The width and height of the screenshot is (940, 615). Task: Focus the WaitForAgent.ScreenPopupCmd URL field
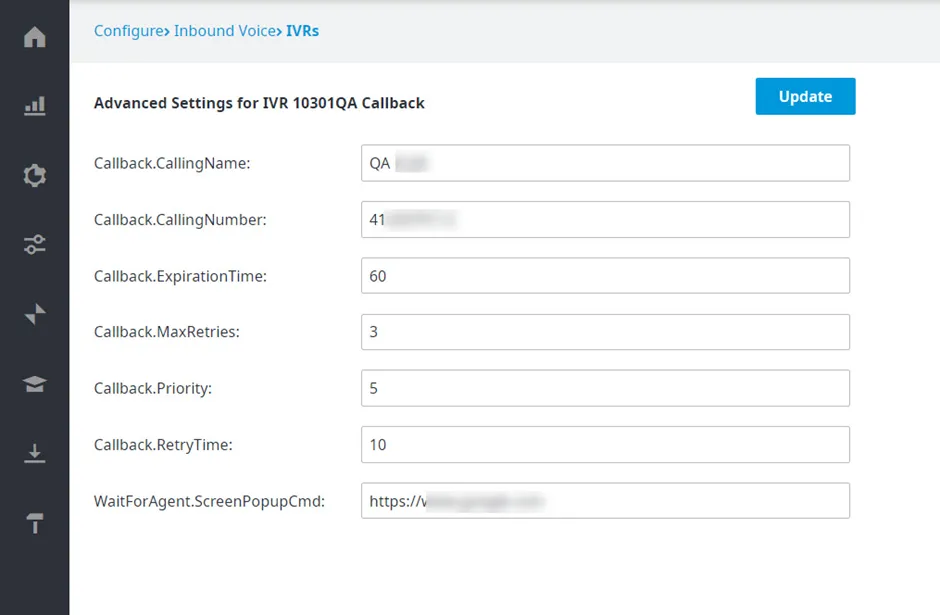(605, 501)
